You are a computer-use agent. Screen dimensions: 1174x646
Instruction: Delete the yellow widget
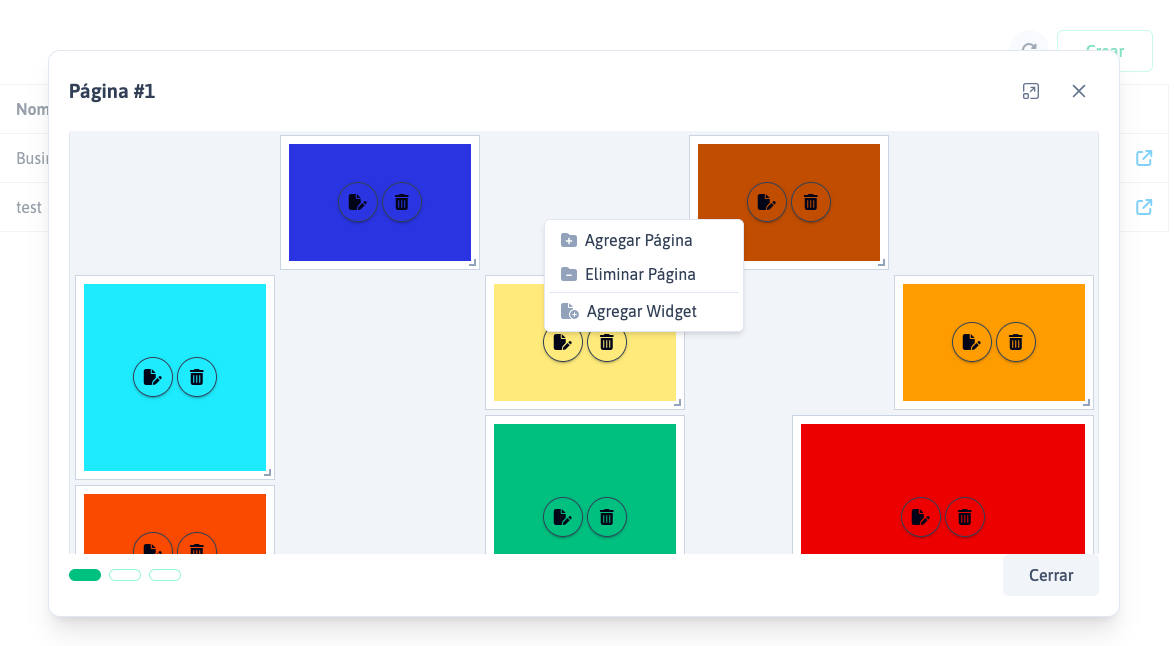[x=607, y=343]
